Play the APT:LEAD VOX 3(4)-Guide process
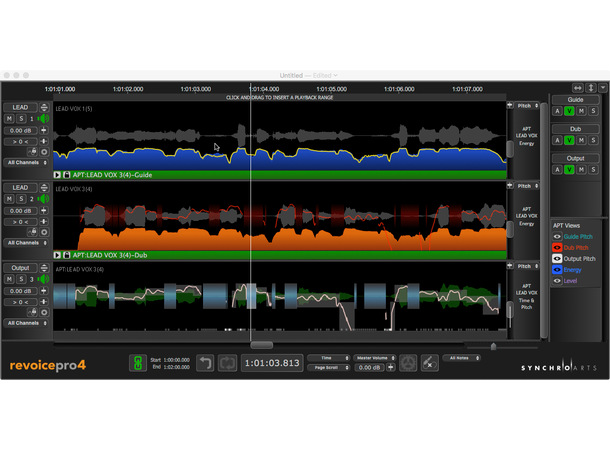Image resolution: width=610 pixels, height=450 pixels. 57,175
